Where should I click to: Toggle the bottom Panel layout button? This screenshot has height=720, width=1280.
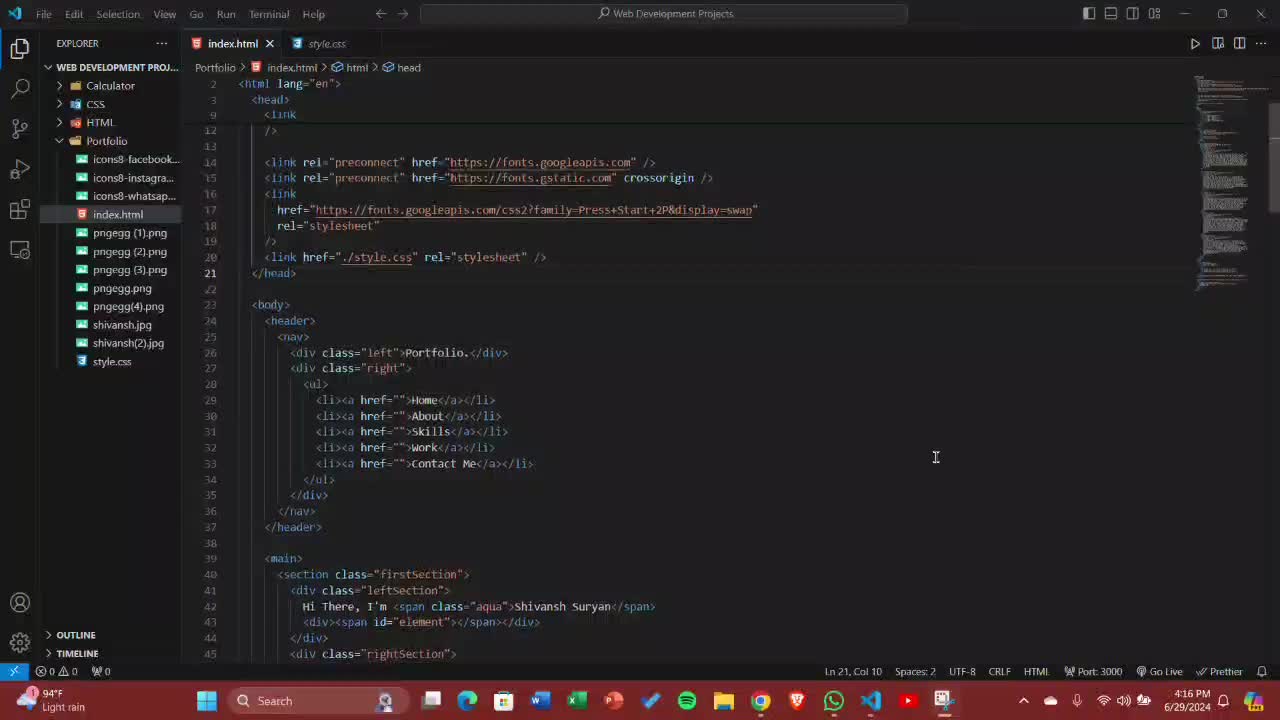(1111, 14)
